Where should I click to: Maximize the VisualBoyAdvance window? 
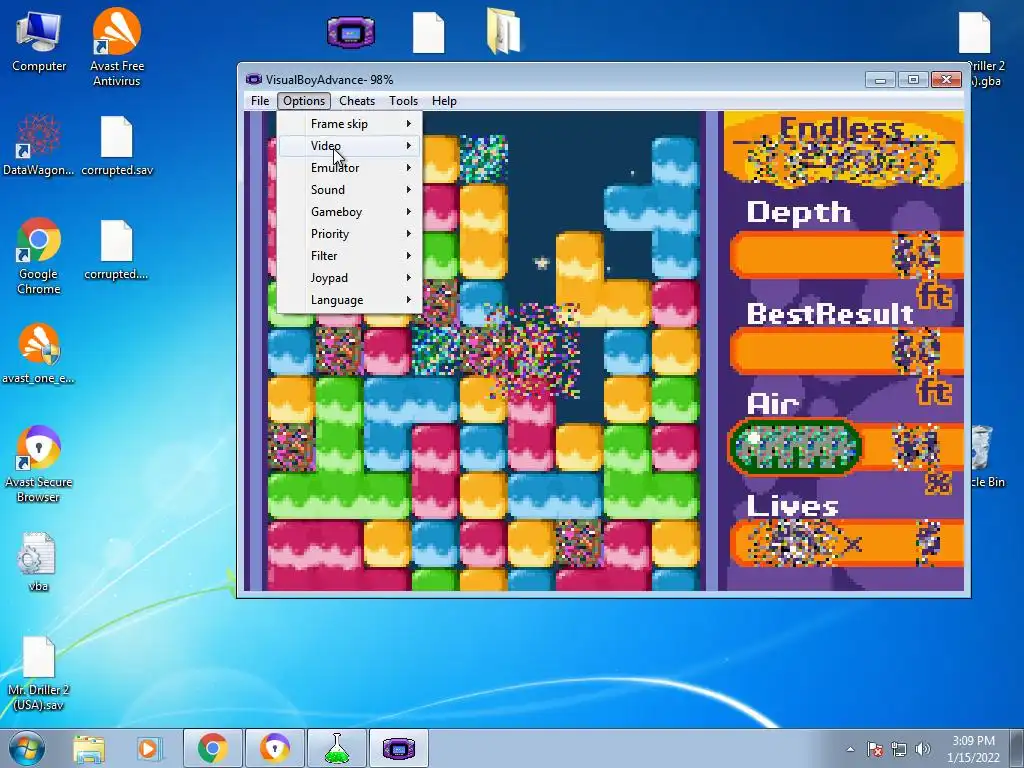913,80
